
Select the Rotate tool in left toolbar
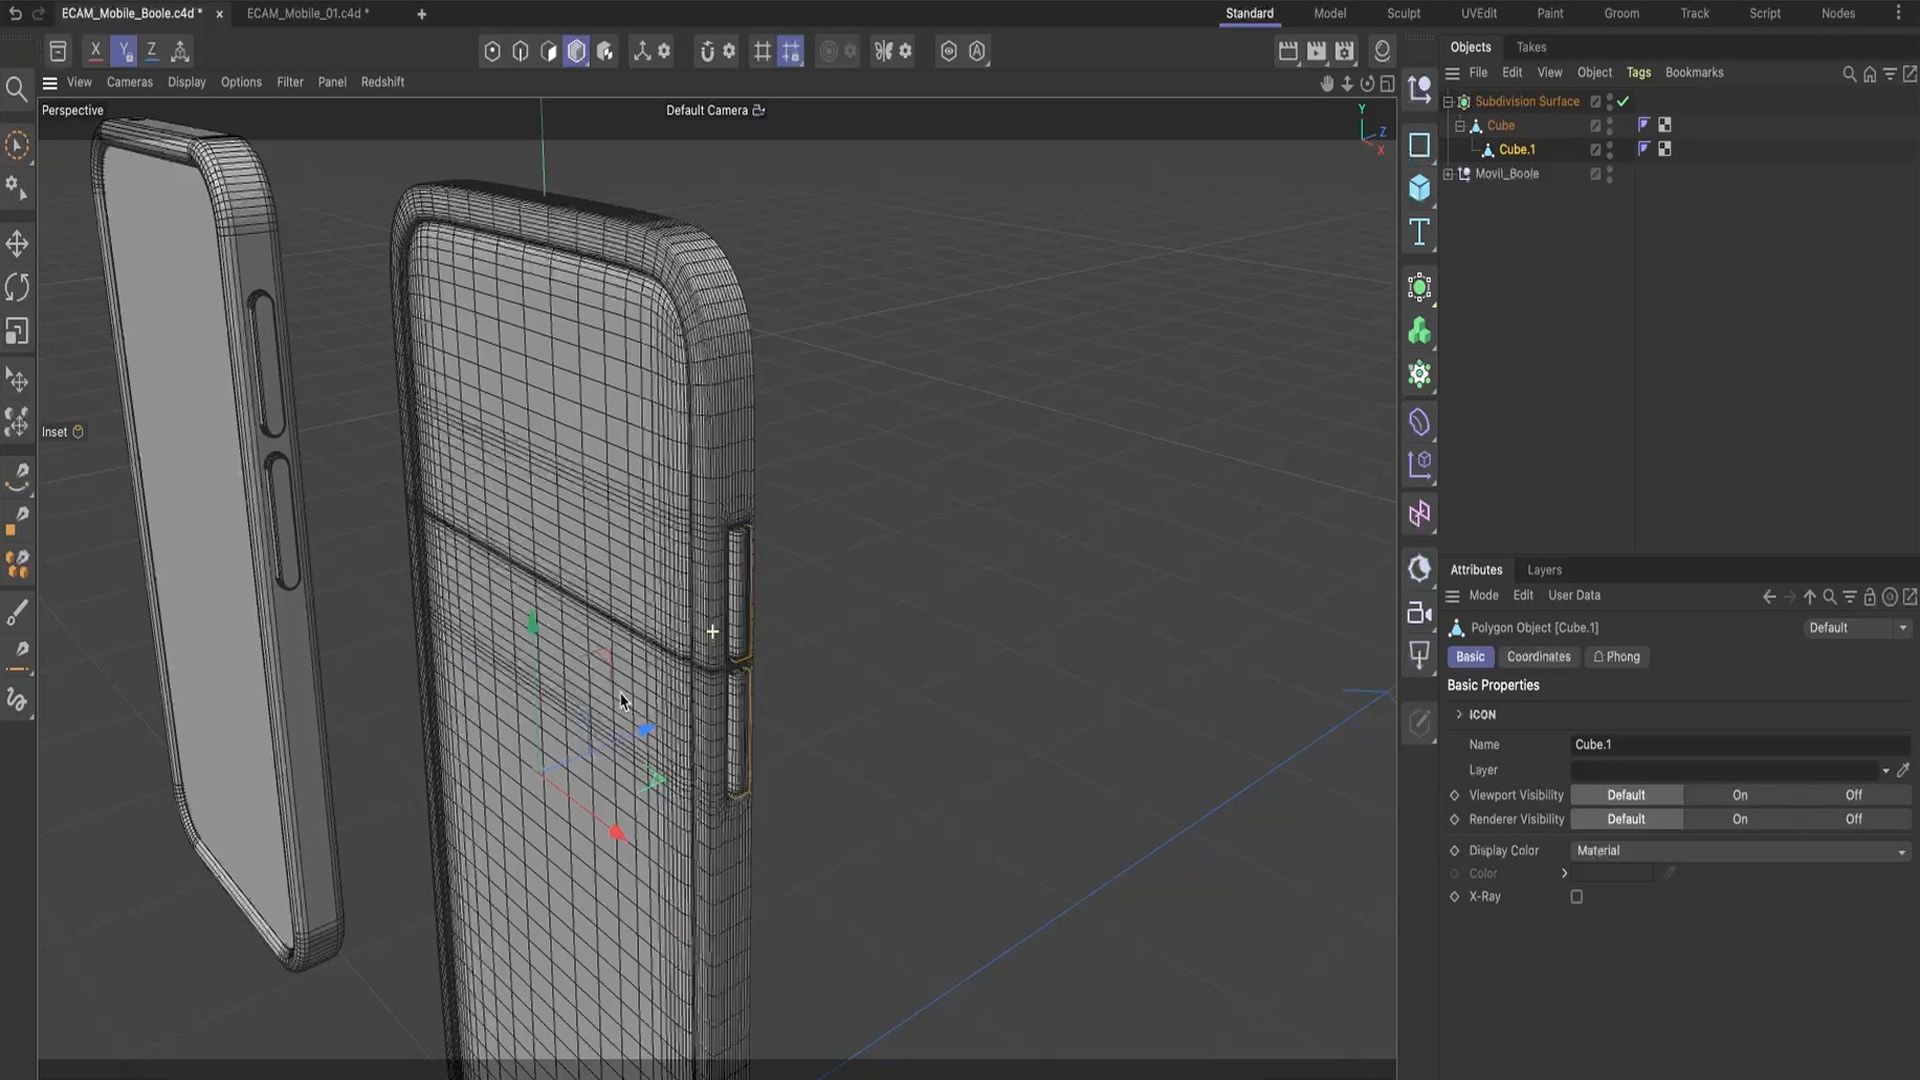17,288
